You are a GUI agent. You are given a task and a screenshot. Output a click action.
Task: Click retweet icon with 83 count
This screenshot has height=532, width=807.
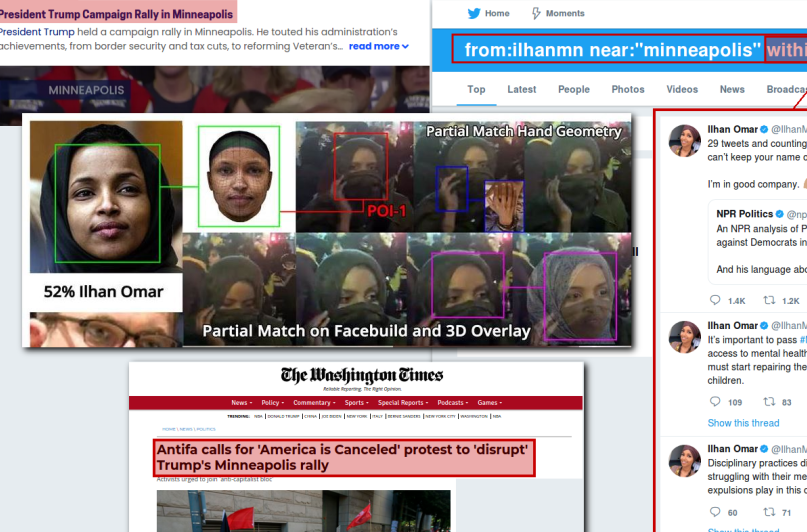pyautogui.click(x=769, y=401)
